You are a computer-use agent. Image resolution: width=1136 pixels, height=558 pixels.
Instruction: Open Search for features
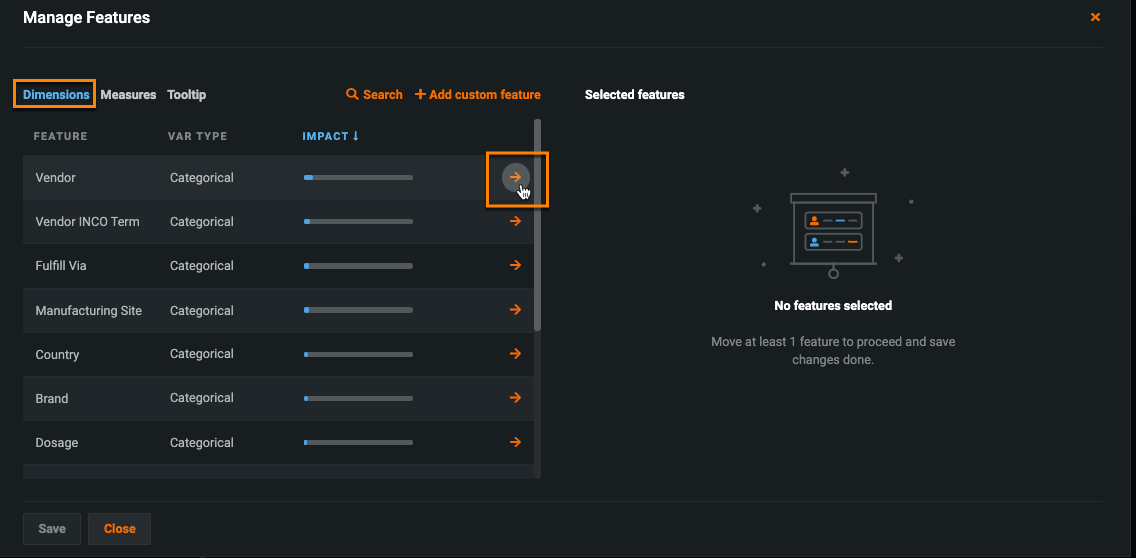pyautogui.click(x=374, y=94)
